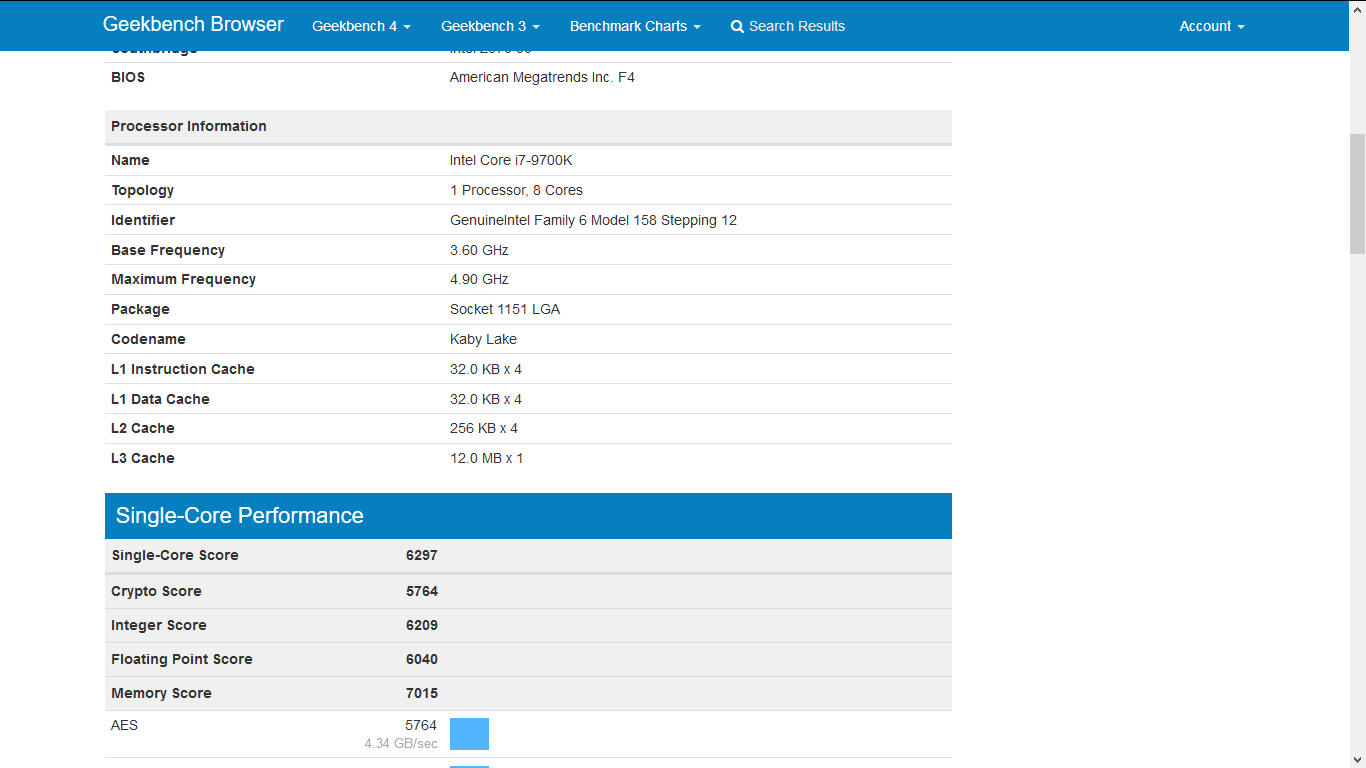Click the 'GenuineIntel Family 6 Model 158 Stepping 12' text
This screenshot has height=768, width=1366.
pos(593,220)
